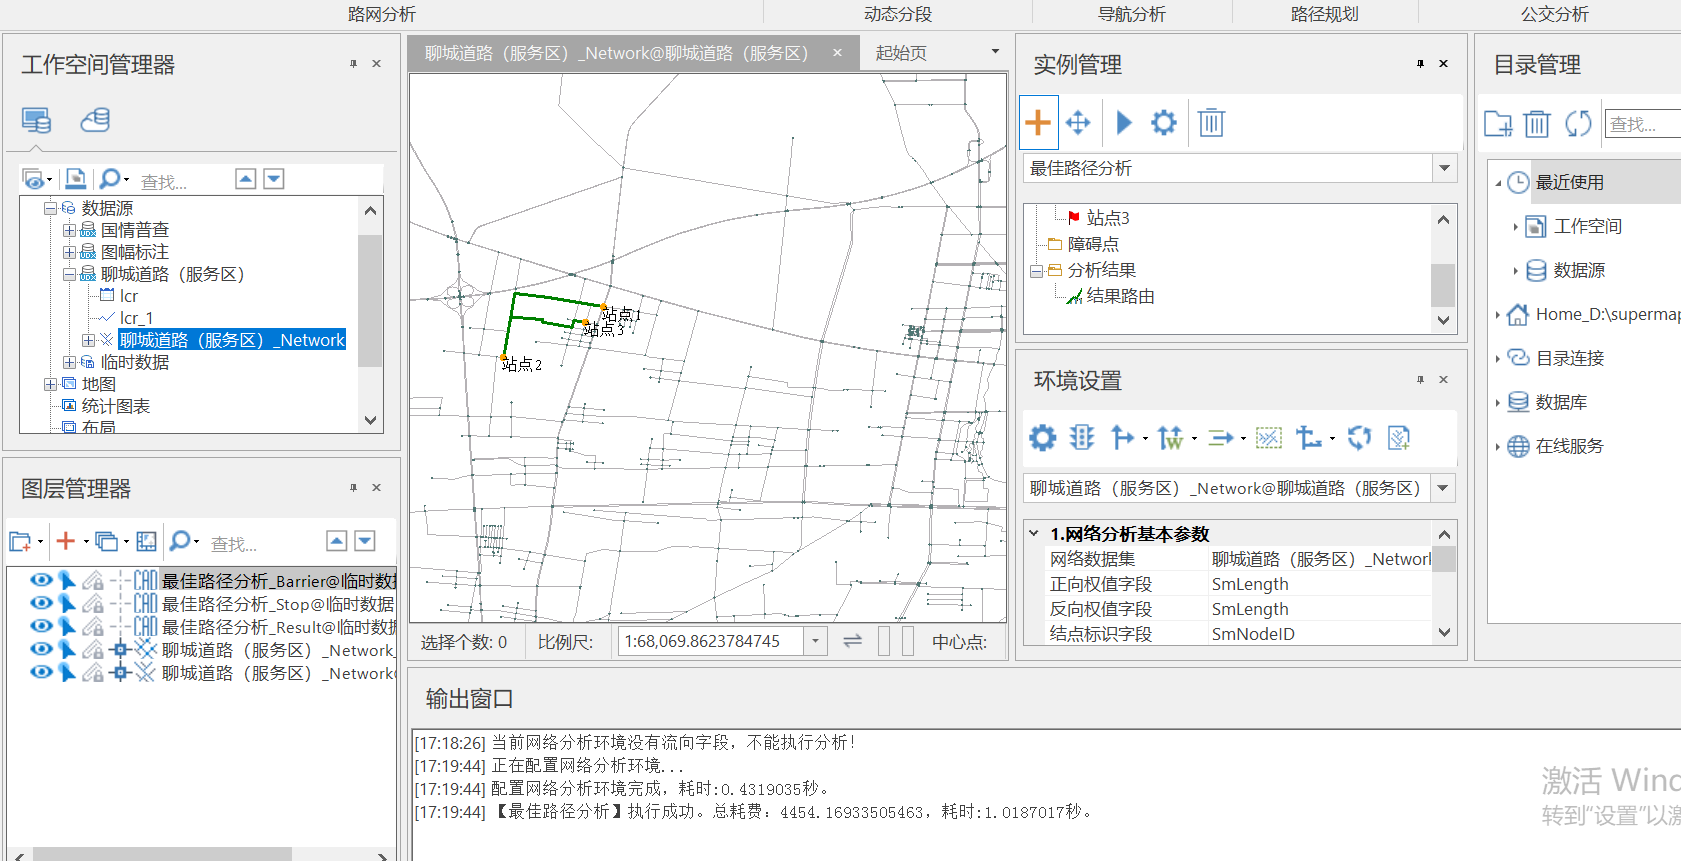Collapse the 分析结果 node in 实例管理
This screenshot has height=861, width=1681.
point(1036,270)
